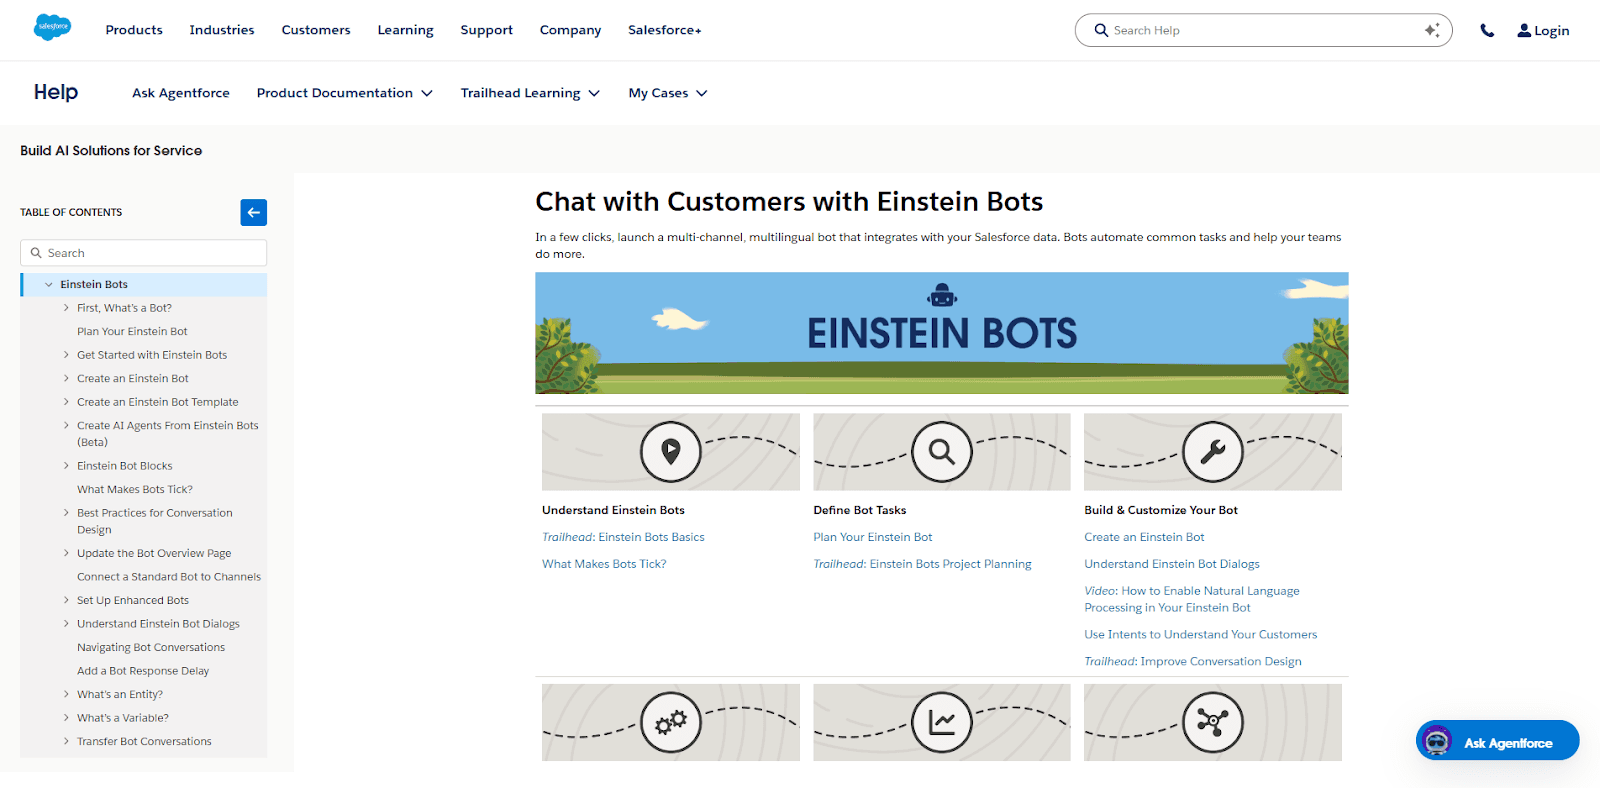The image size is (1600, 788).
Task: Click the search icon in table of contents
Action: [36, 253]
